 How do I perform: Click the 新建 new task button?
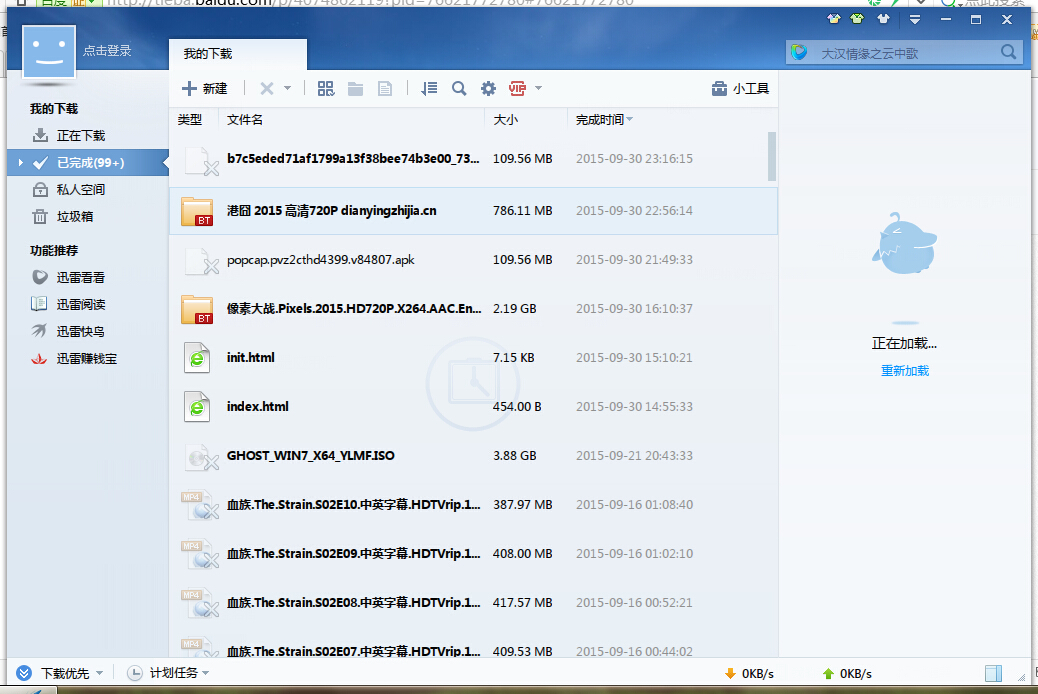[x=205, y=88]
